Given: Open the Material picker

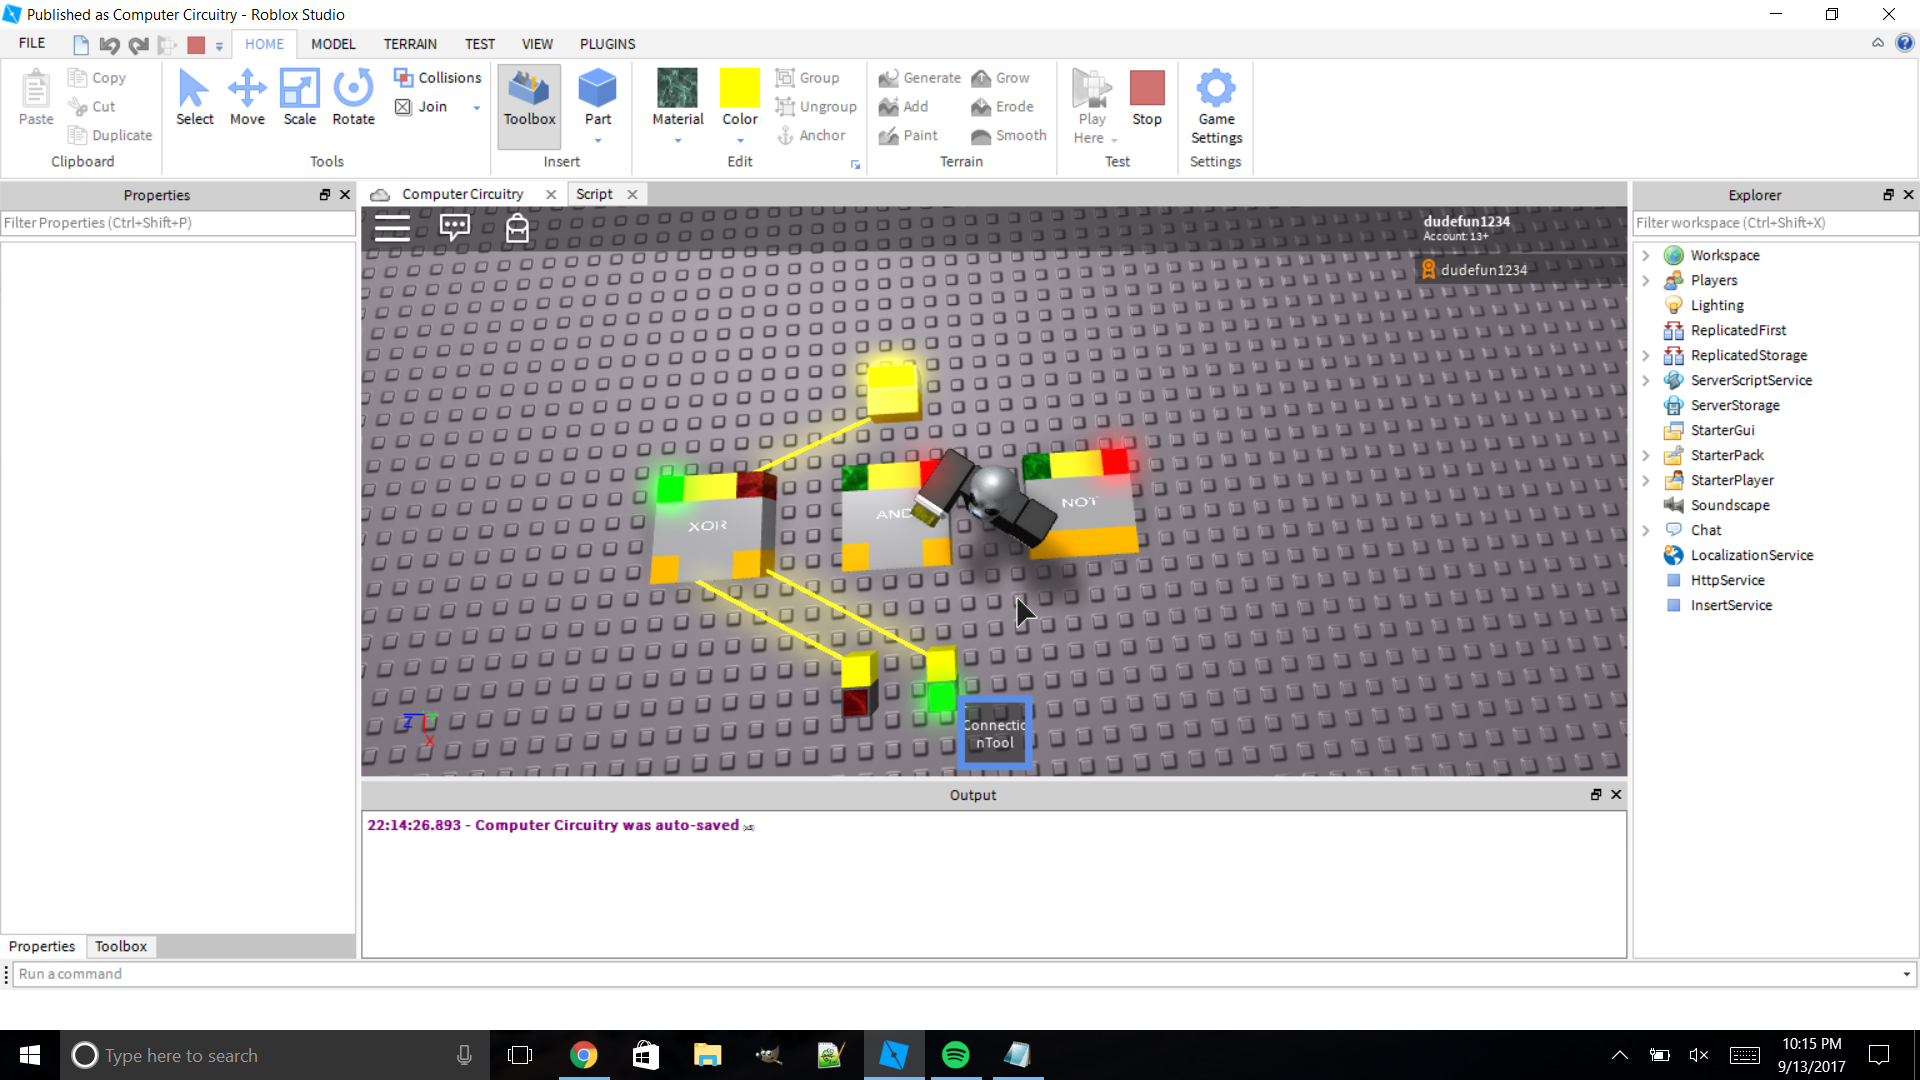Looking at the screenshot, I should 678,98.
